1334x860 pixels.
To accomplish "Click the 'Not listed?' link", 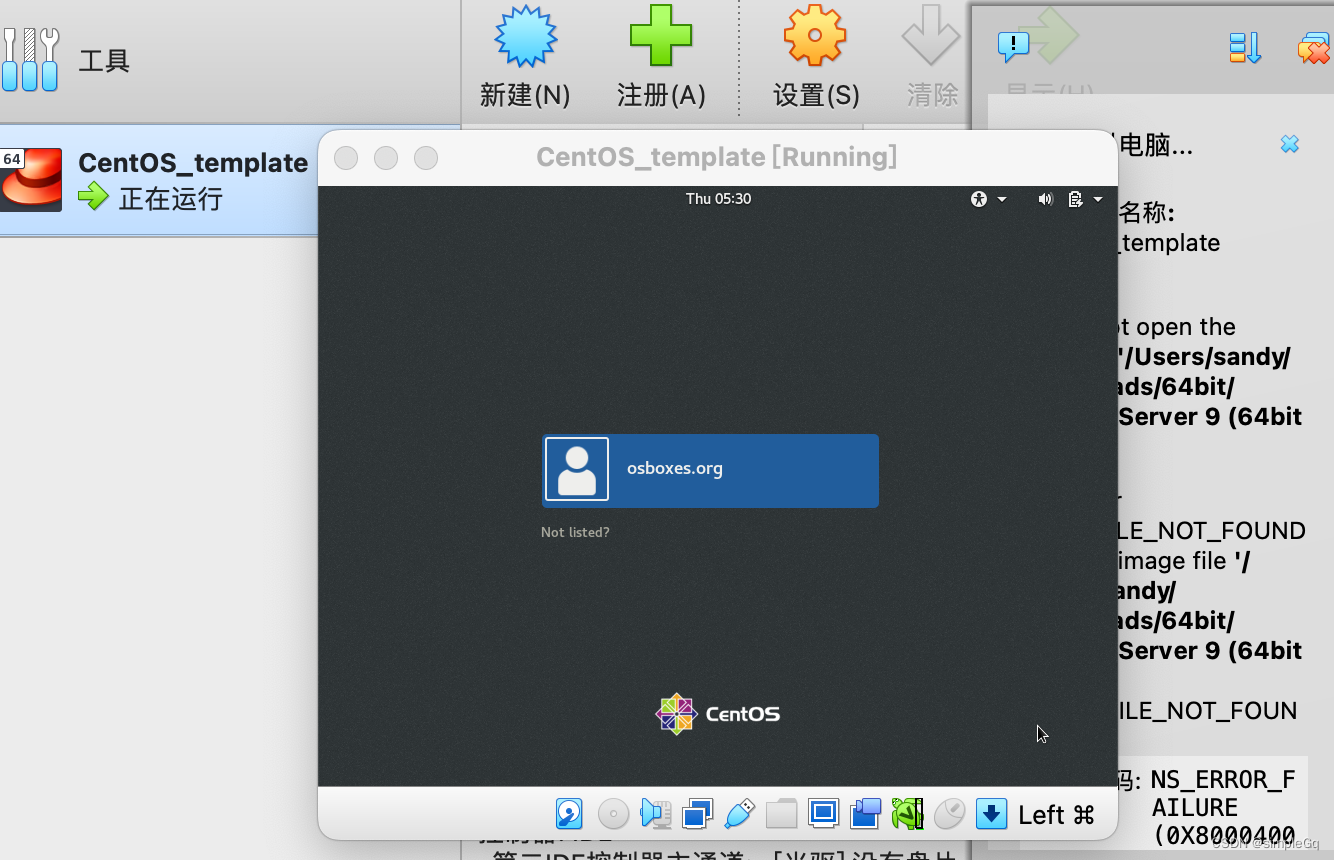I will pos(575,532).
